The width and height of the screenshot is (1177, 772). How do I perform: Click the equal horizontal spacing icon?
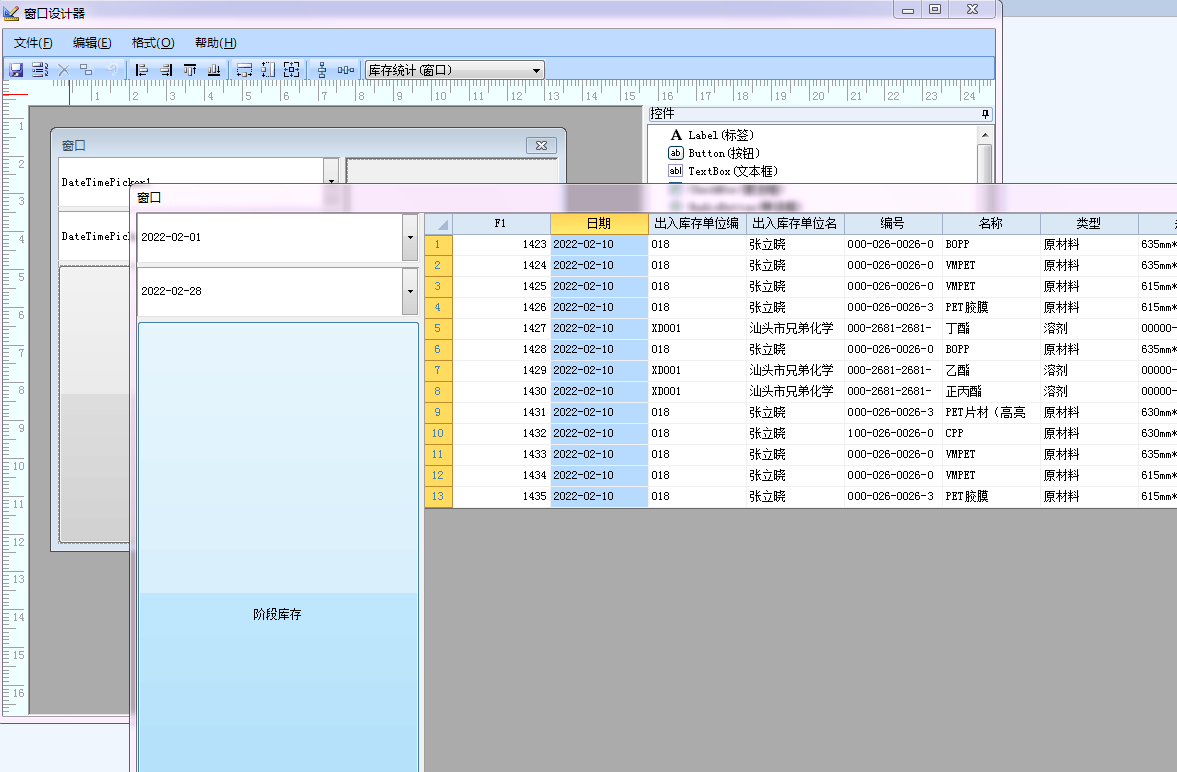coord(346,70)
